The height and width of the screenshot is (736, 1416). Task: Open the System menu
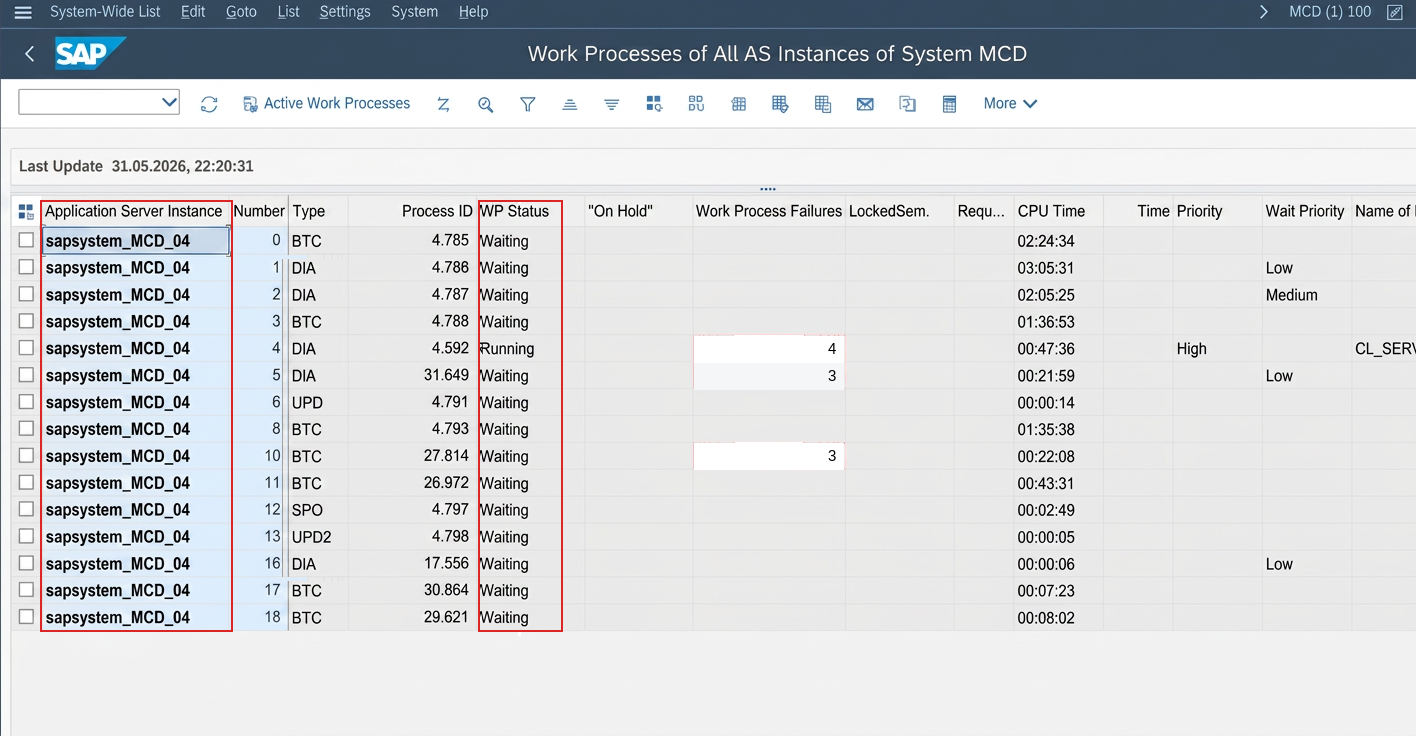click(415, 12)
